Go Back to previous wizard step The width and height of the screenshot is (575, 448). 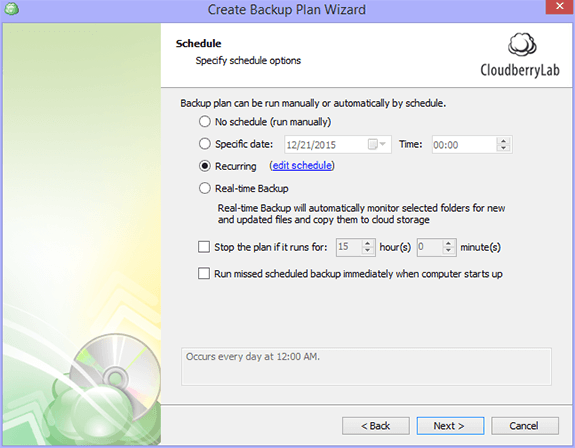tap(376, 426)
